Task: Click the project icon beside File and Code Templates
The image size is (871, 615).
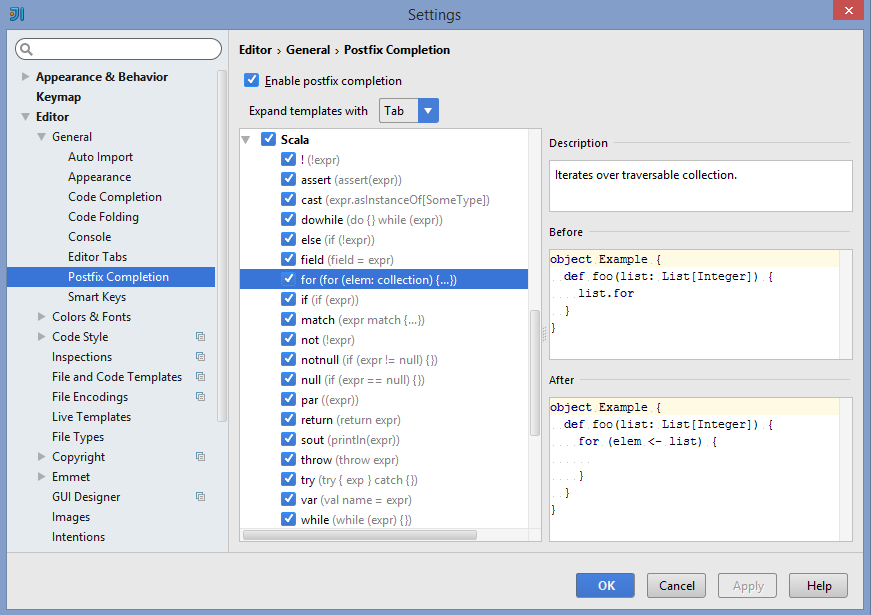Action: coord(201,377)
